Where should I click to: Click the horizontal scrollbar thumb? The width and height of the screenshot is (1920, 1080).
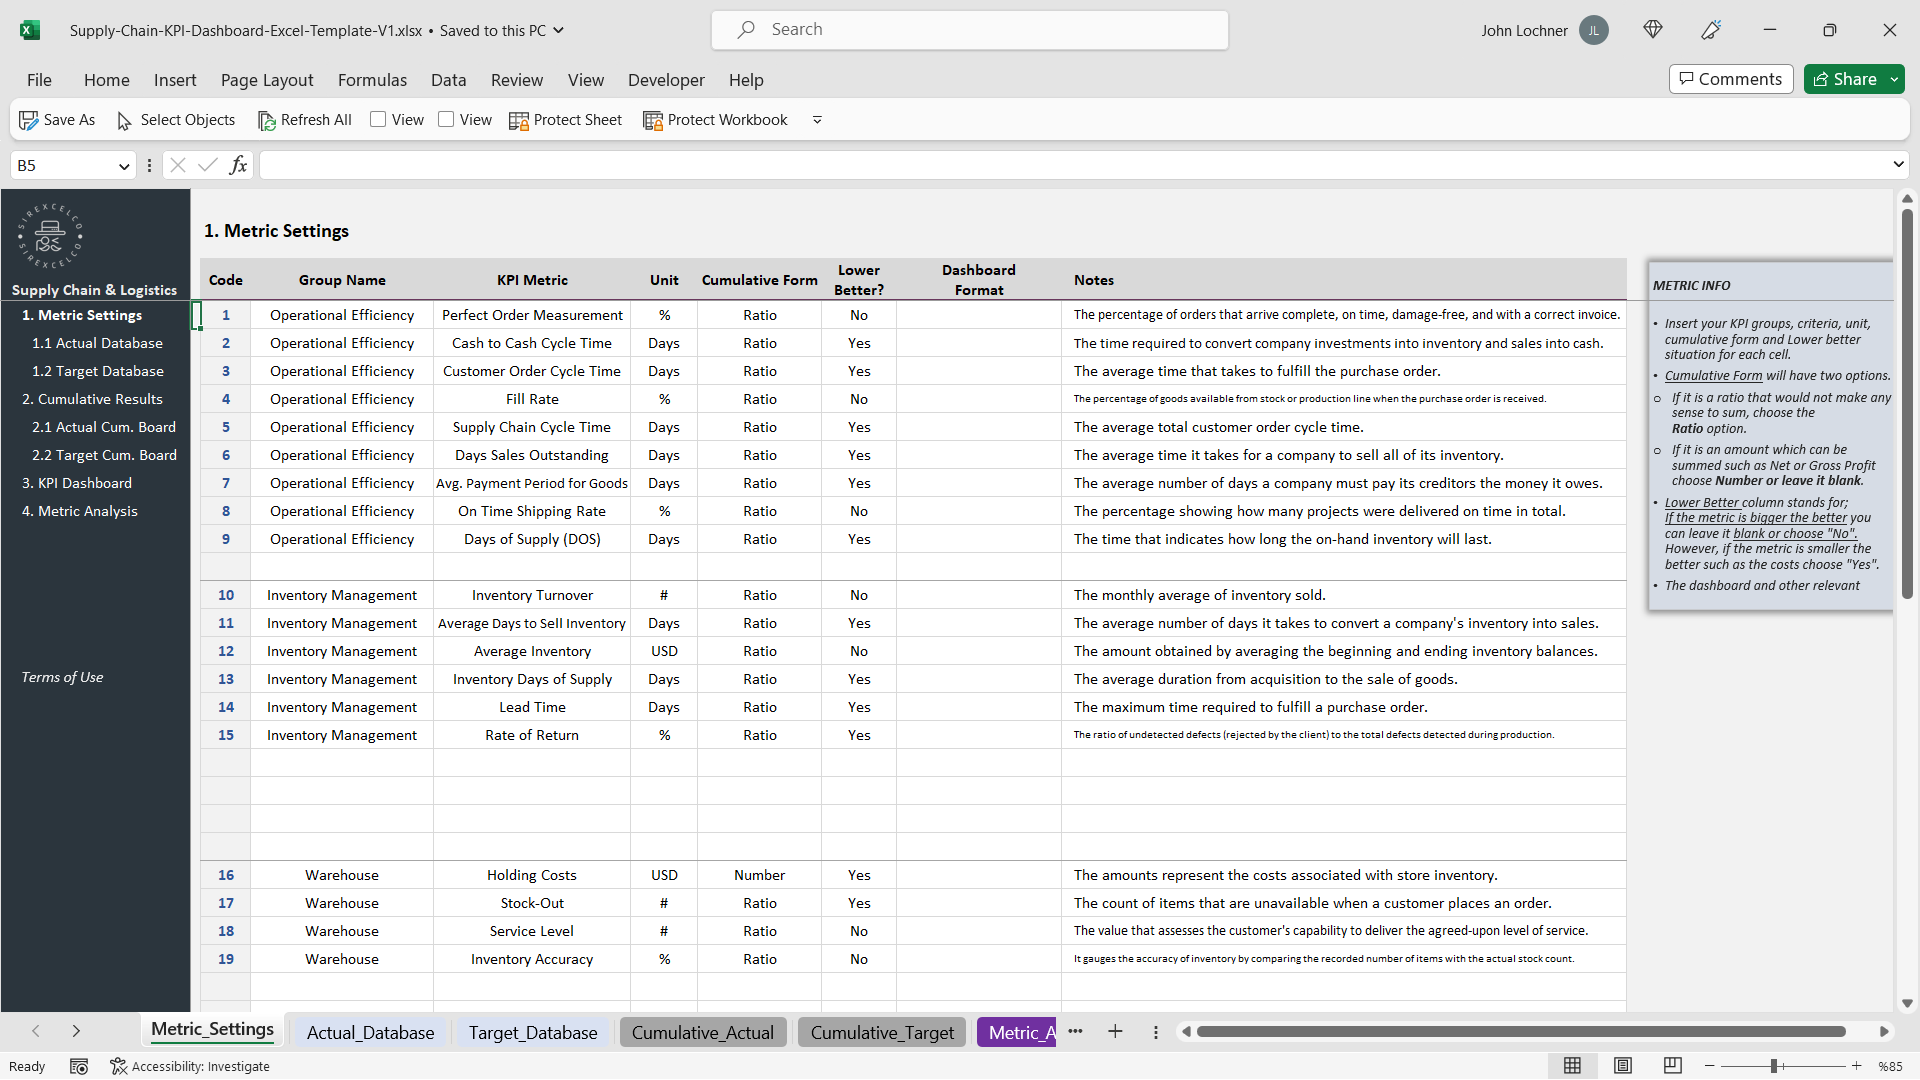coord(1520,1032)
